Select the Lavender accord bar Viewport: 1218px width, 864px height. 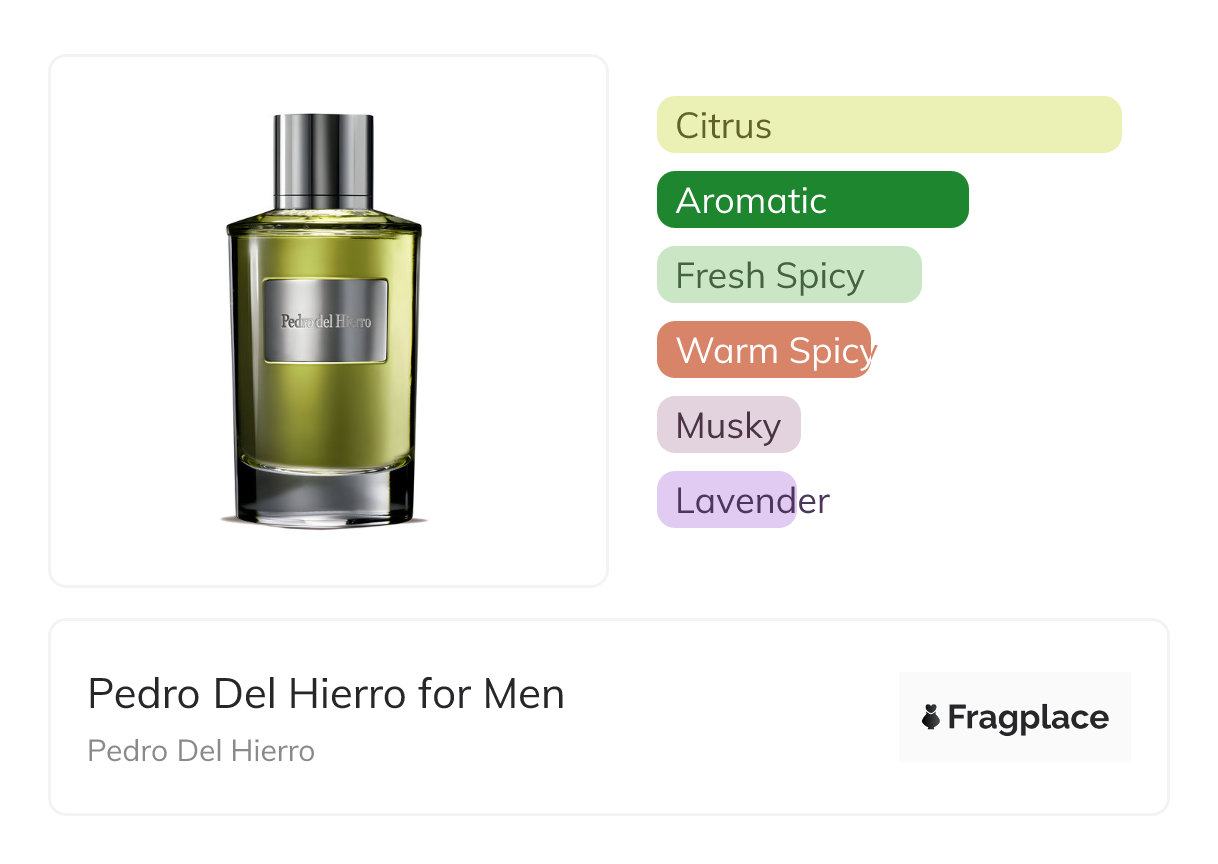pos(727,500)
